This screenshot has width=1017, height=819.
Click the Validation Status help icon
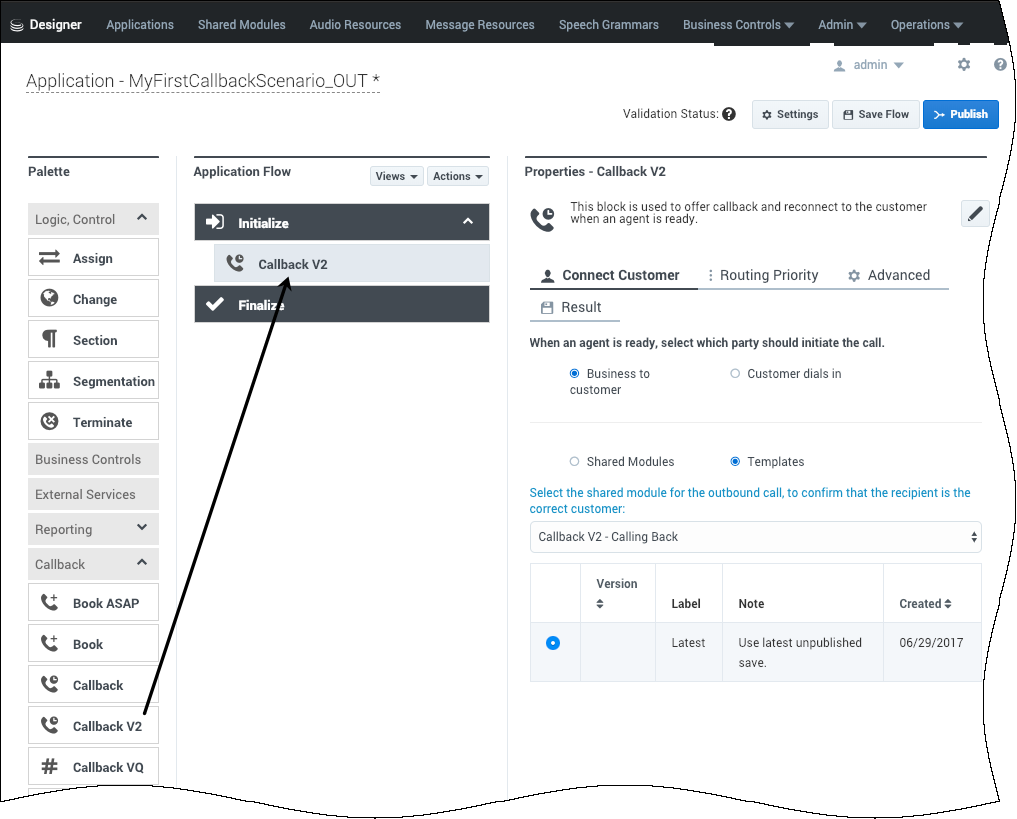tap(729, 114)
